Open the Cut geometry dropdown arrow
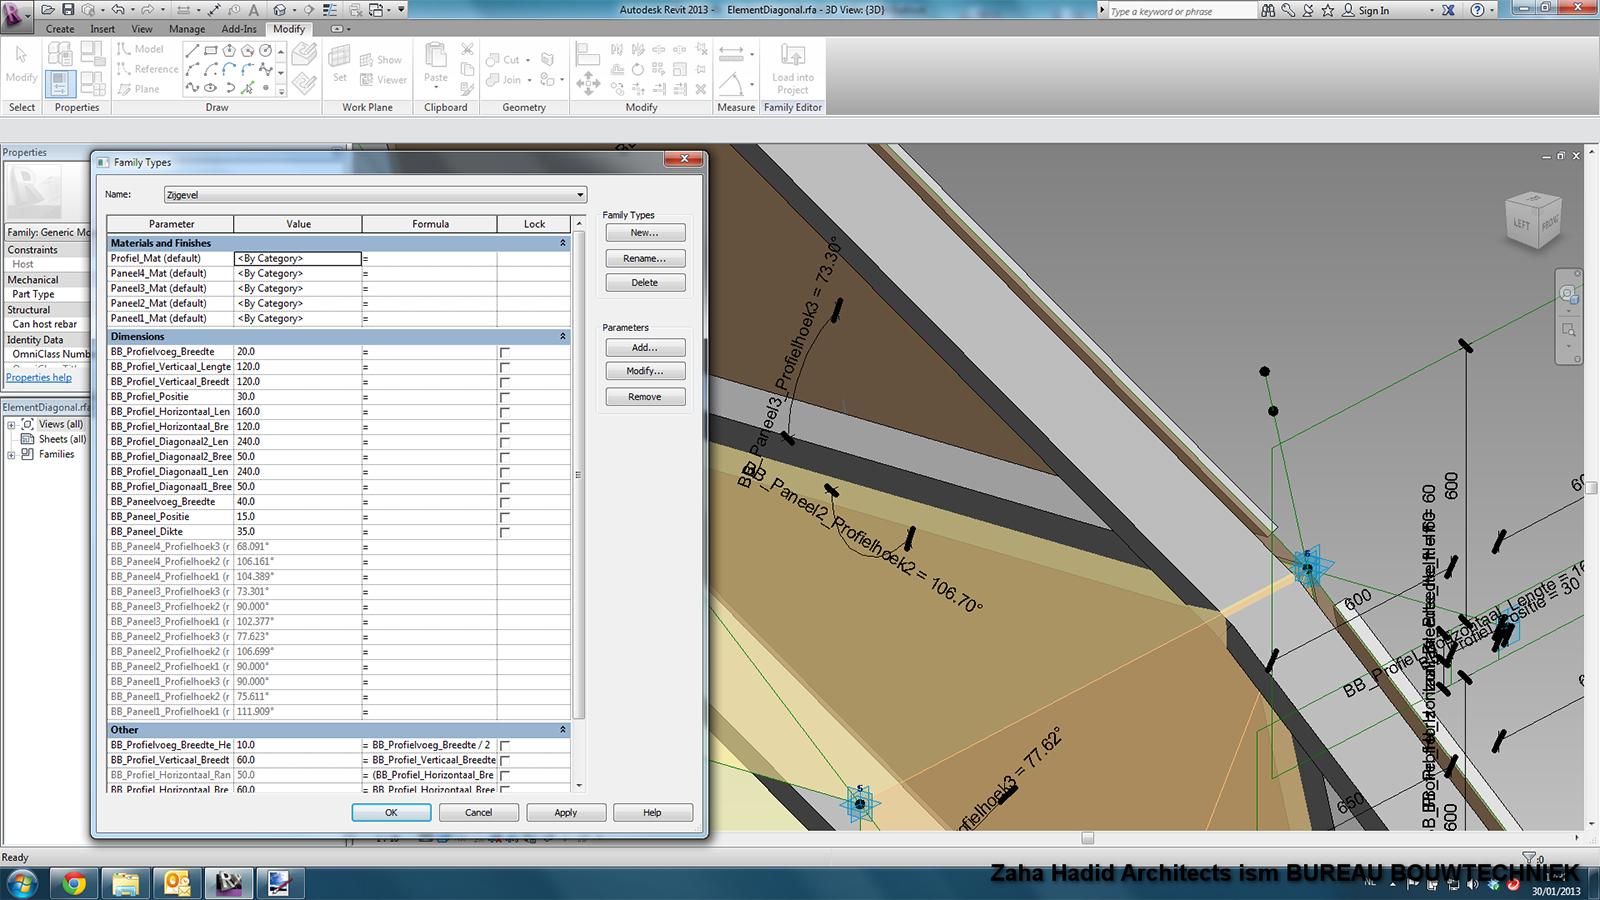This screenshot has width=1600, height=900. click(528, 60)
